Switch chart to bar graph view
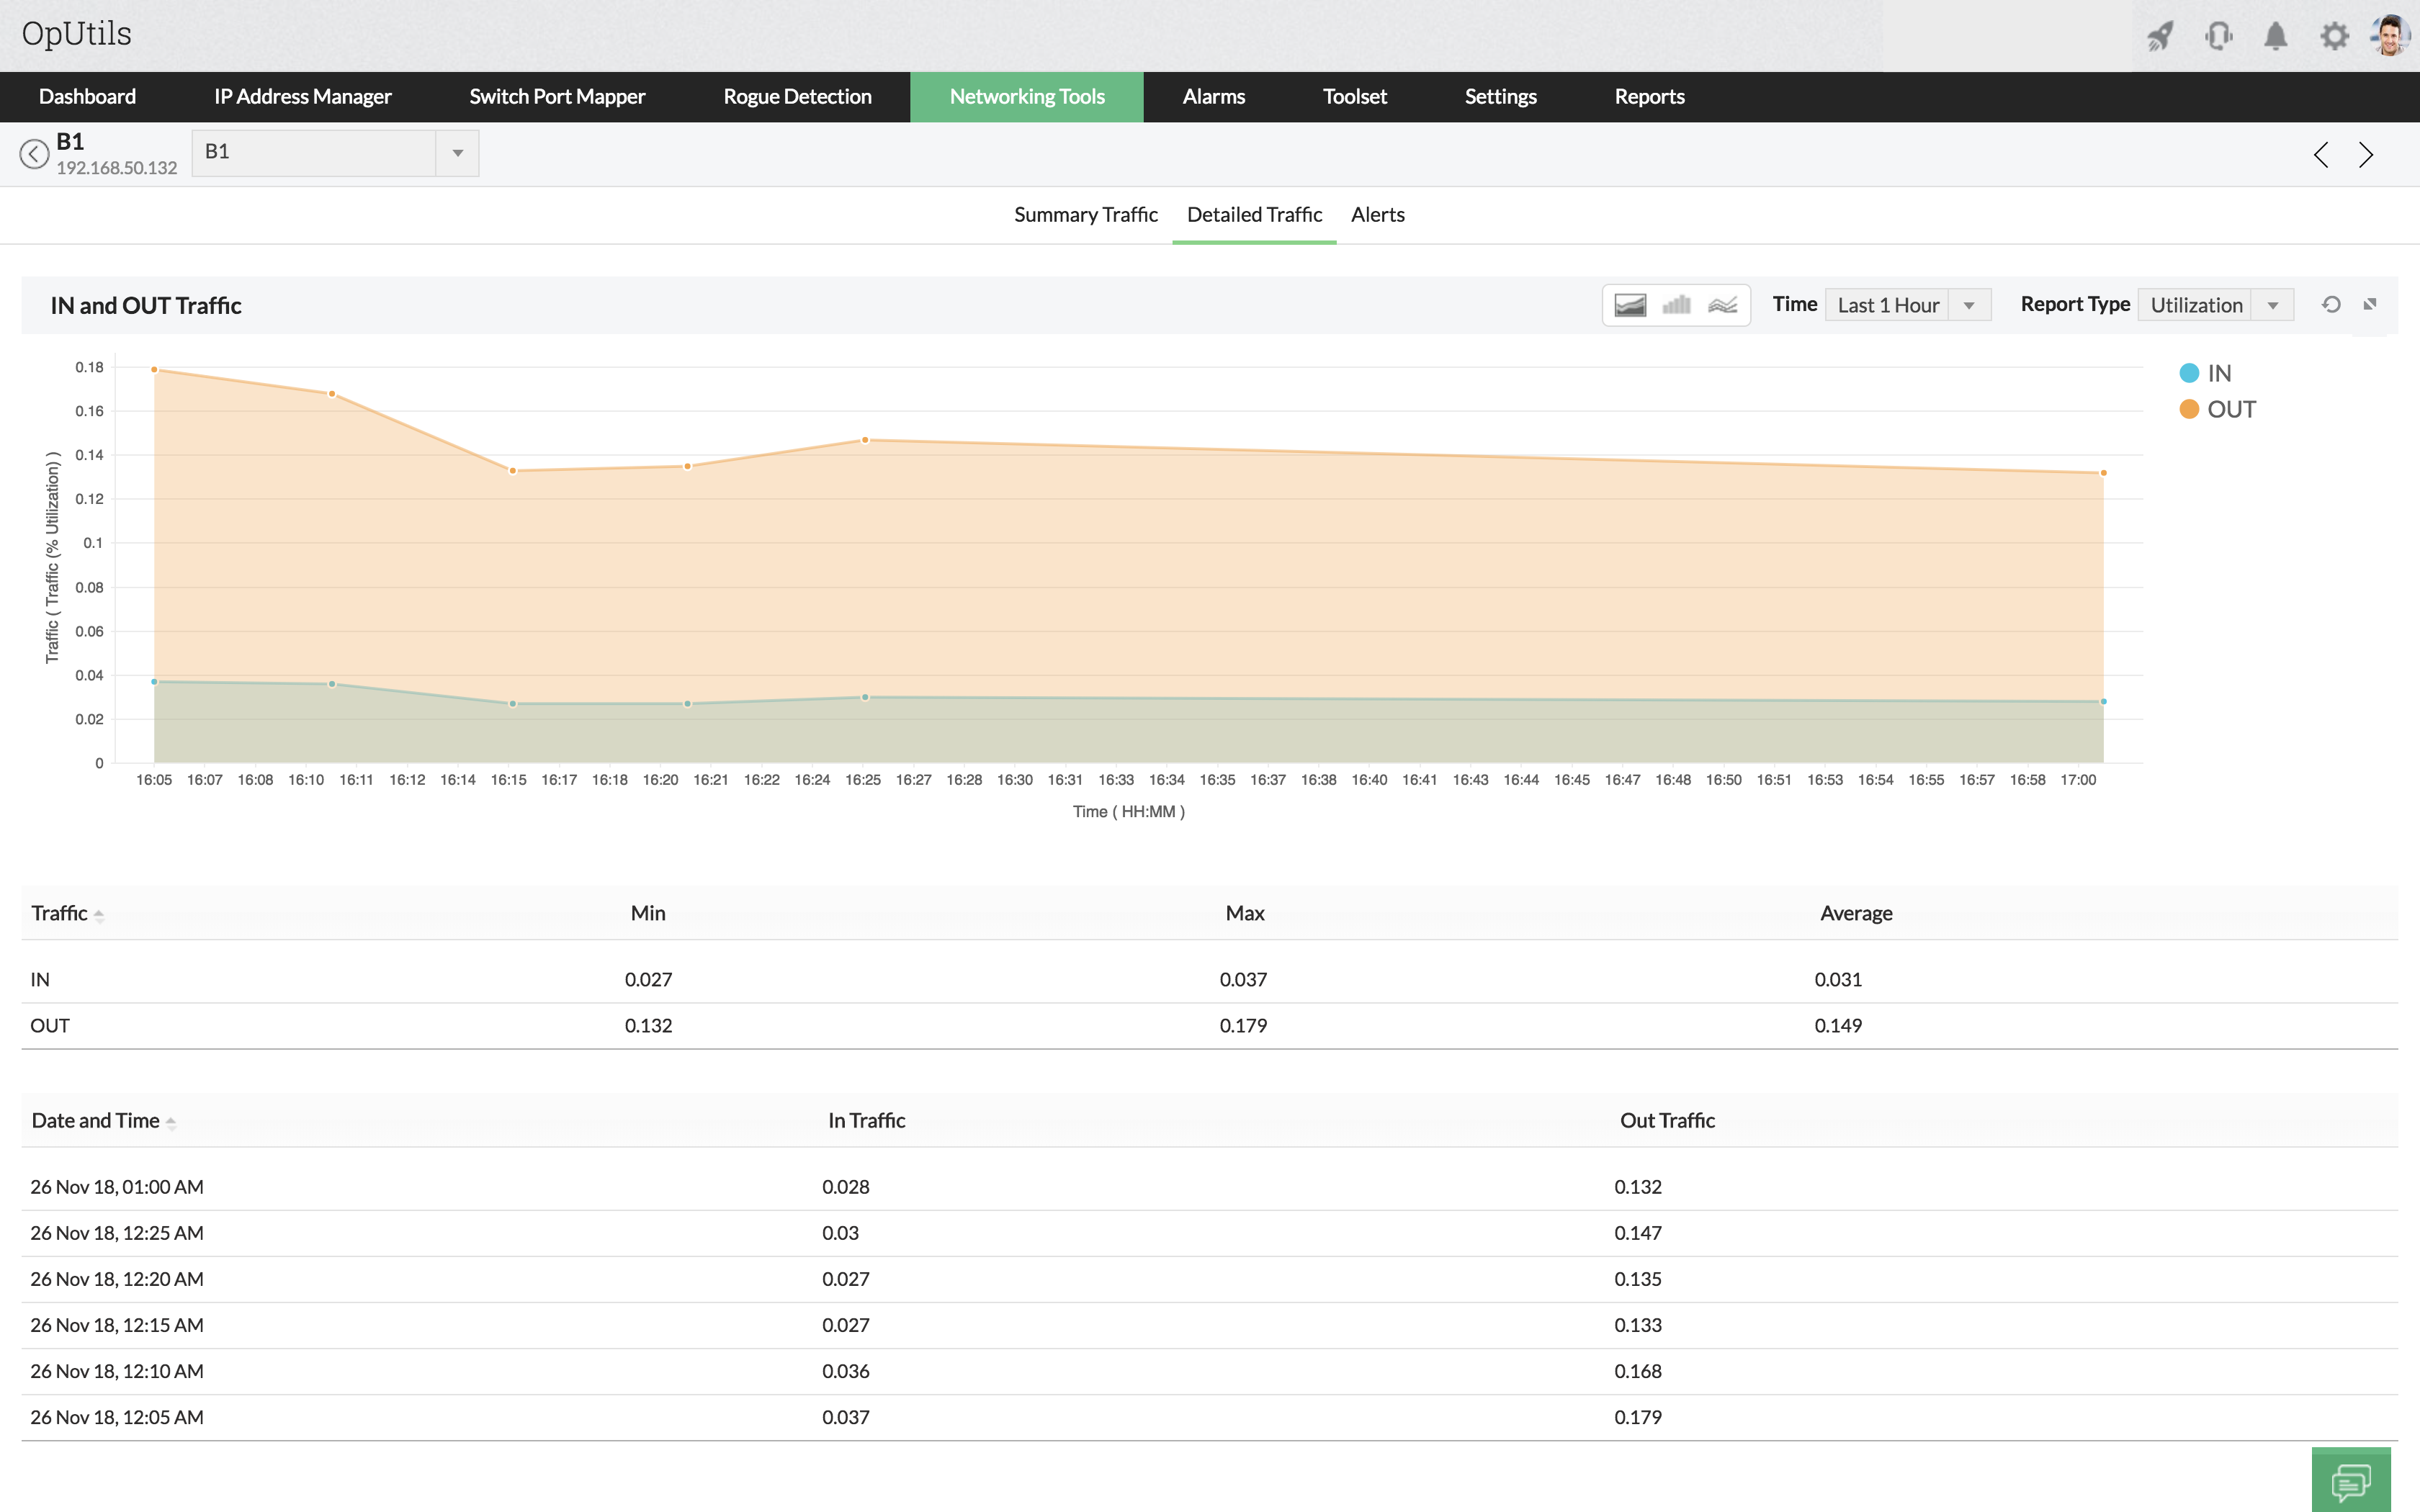2420x1512 pixels. click(x=1677, y=305)
